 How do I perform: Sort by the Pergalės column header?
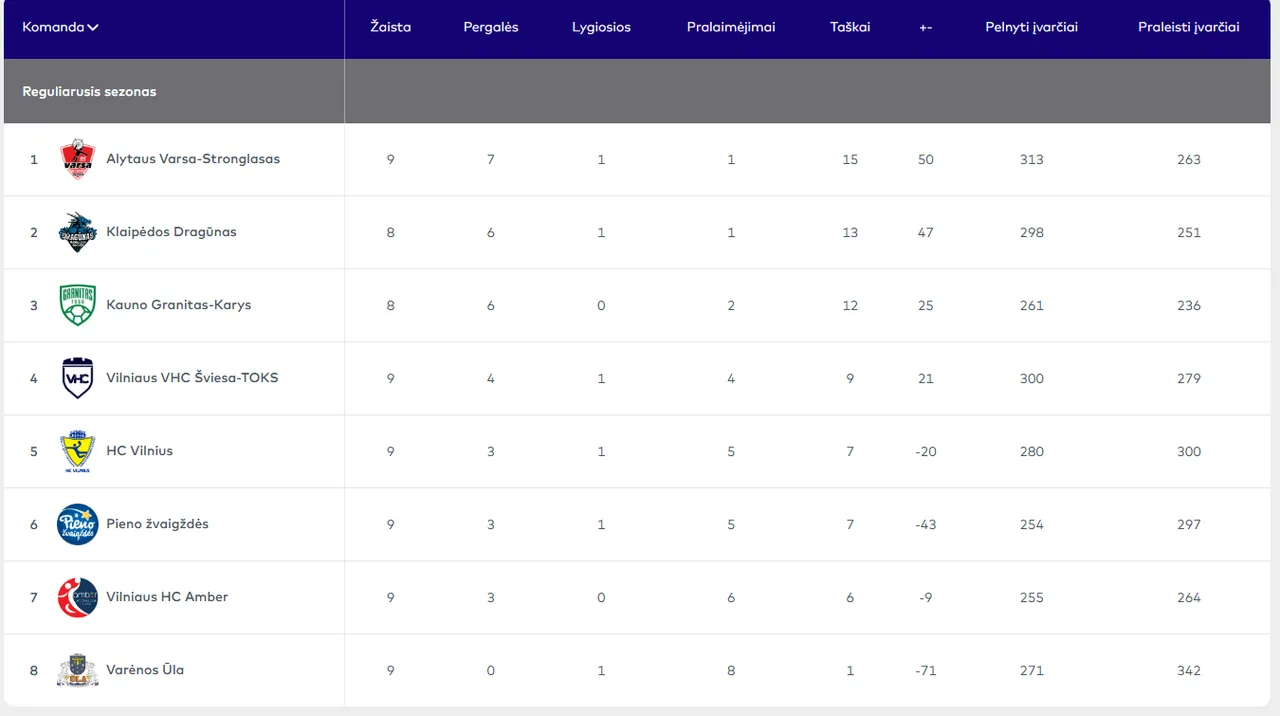490,27
